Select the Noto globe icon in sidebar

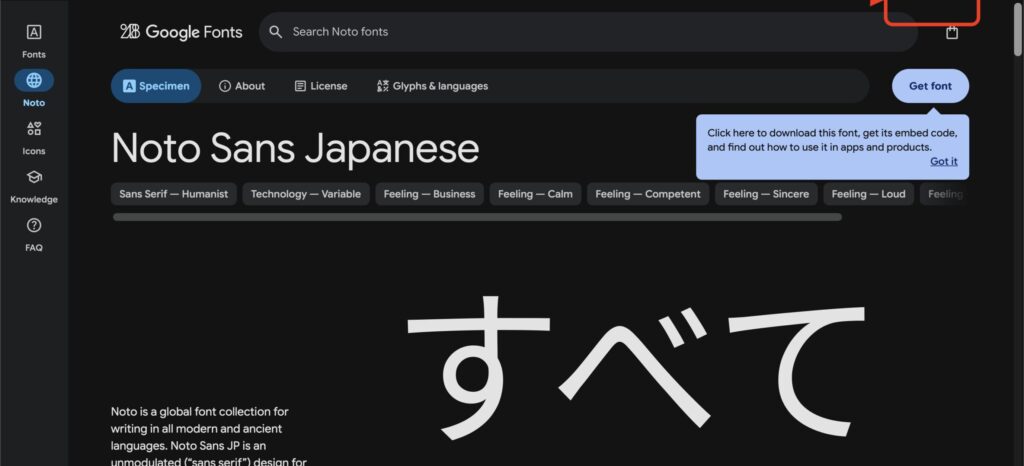click(x=34, y=80)
